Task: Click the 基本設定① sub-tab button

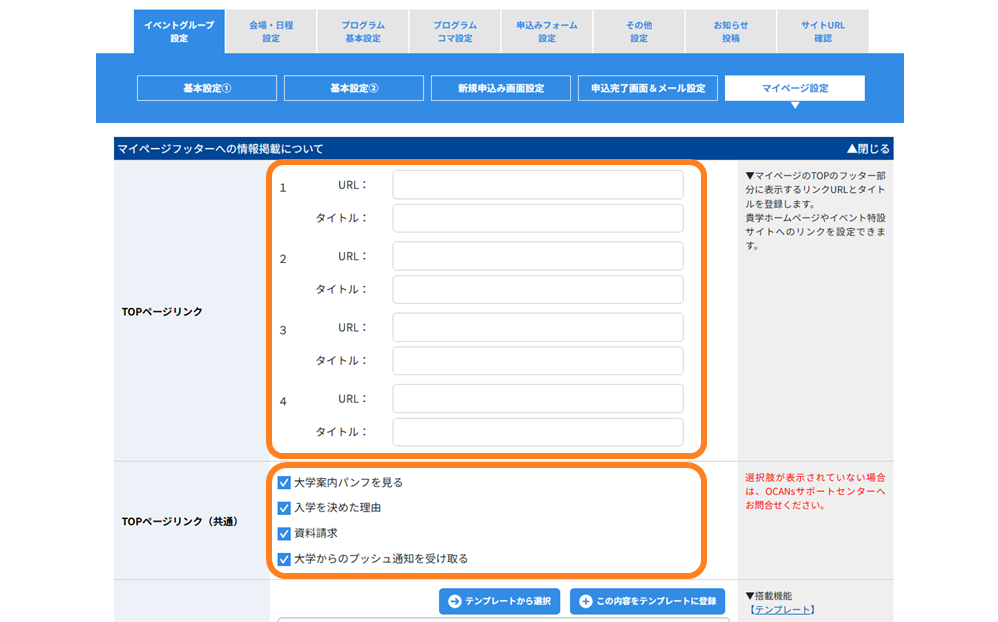Action: [207, 88]
